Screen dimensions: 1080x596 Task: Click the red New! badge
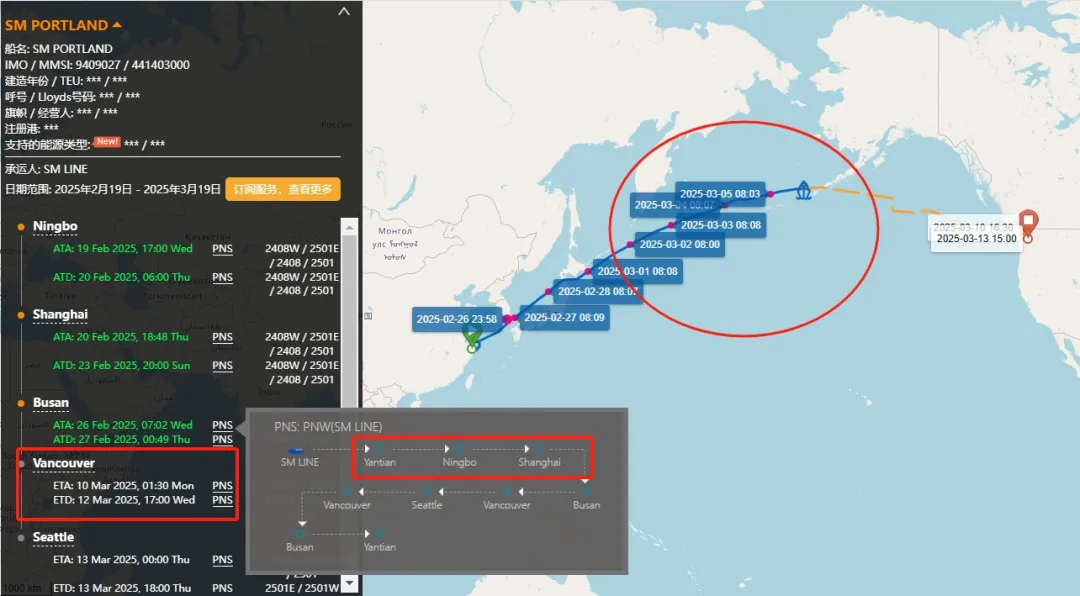(107, 142)
